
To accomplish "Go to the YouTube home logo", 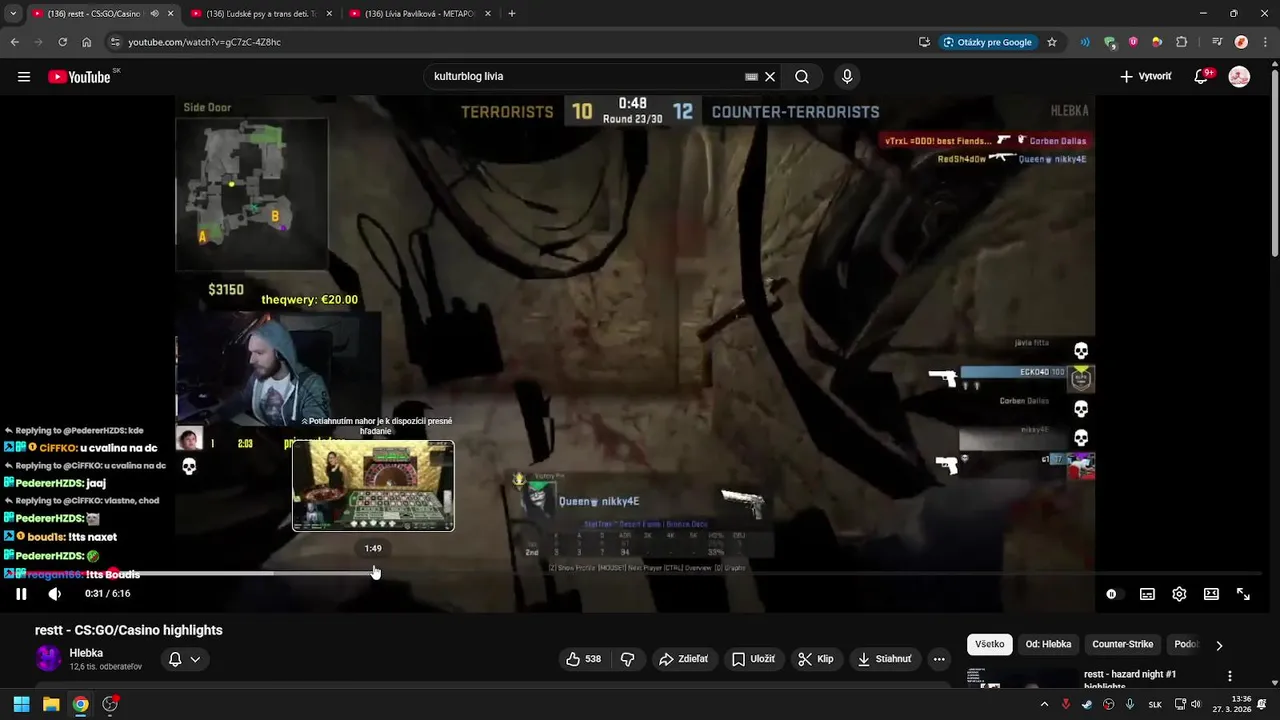I will point(79,77).
